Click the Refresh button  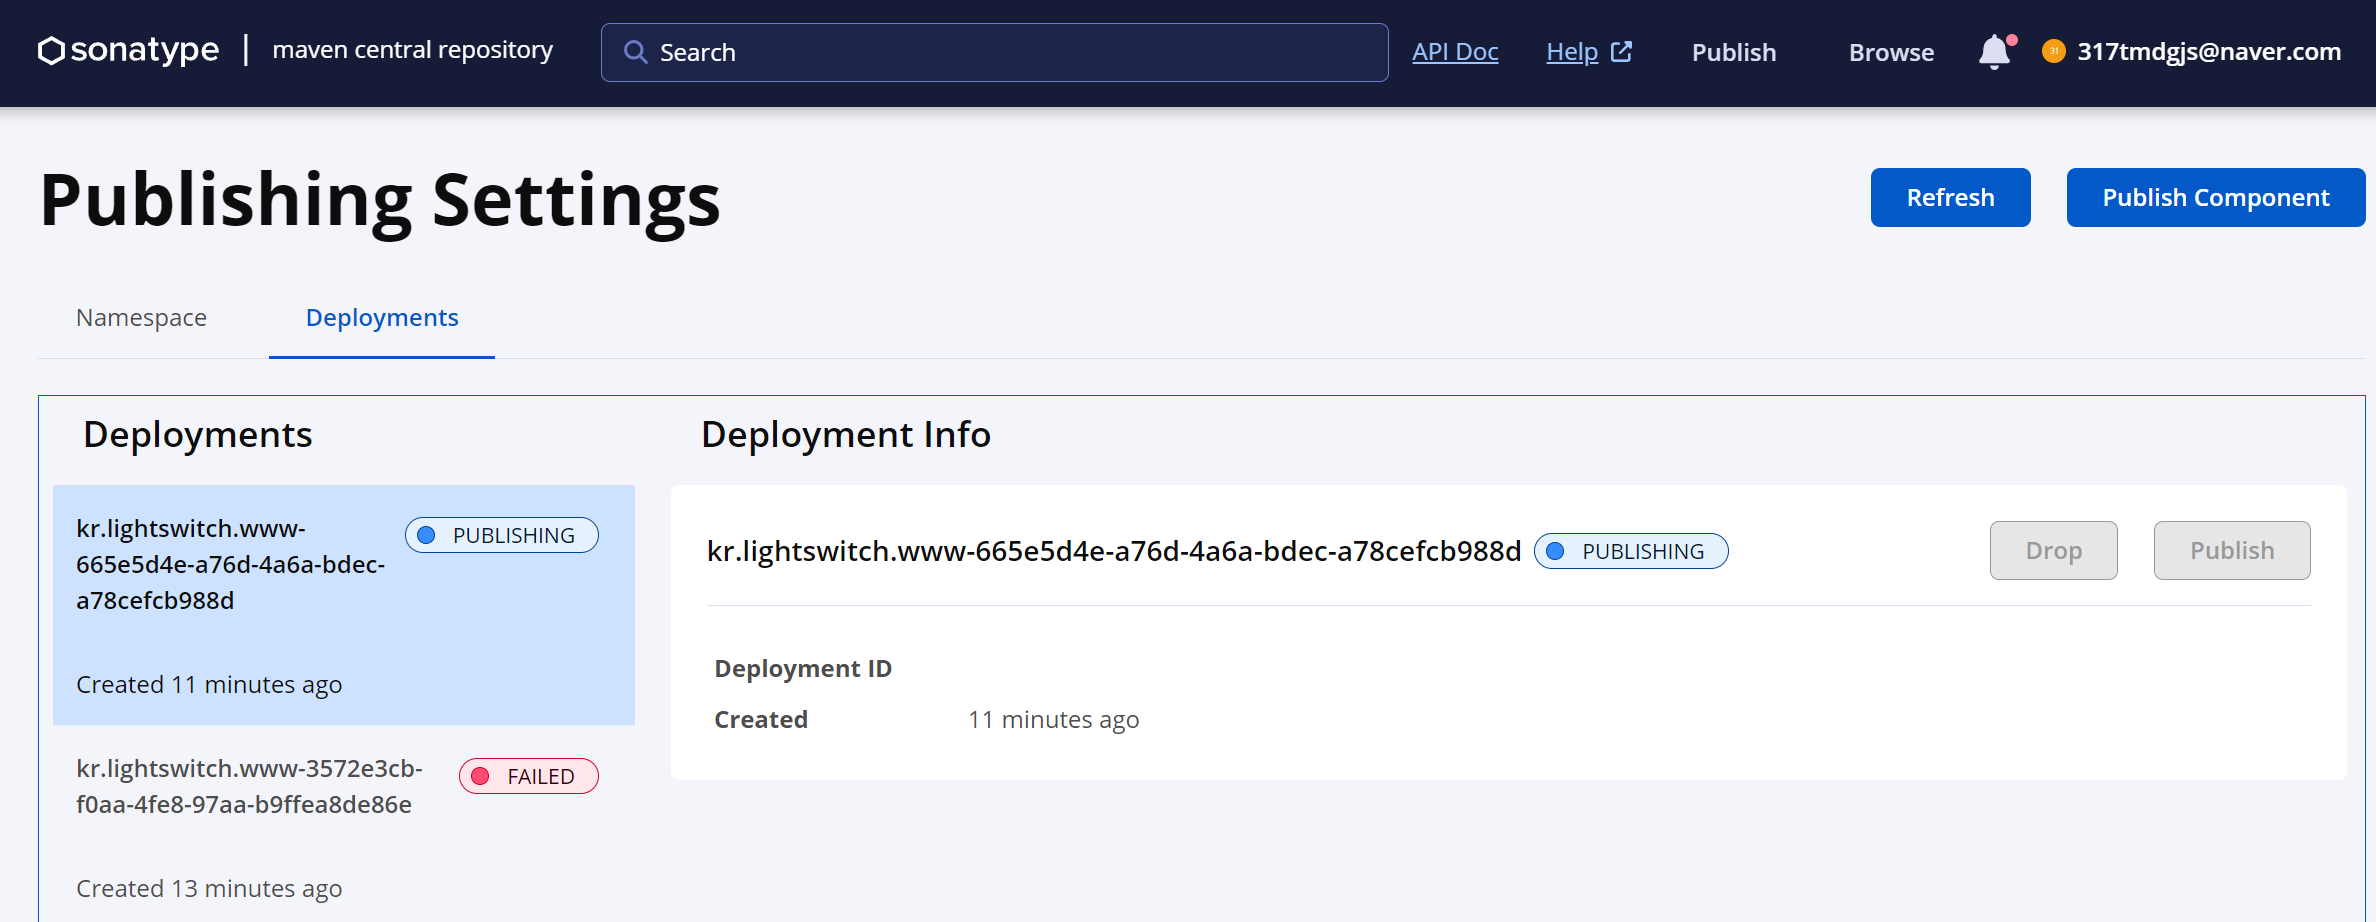1950,197
